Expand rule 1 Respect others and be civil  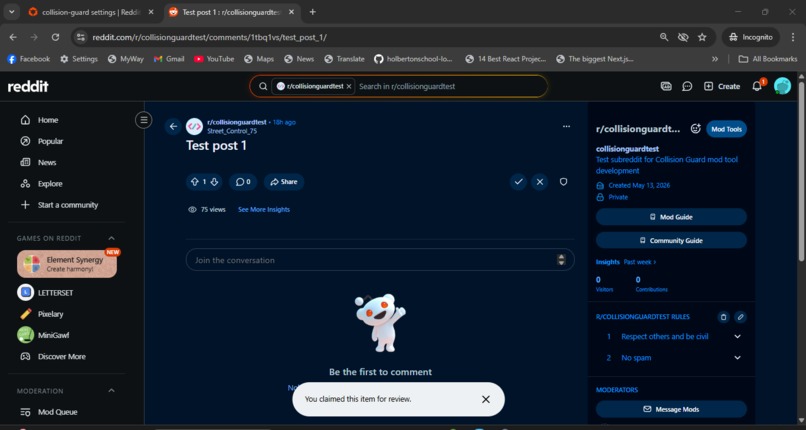(737, 336)
